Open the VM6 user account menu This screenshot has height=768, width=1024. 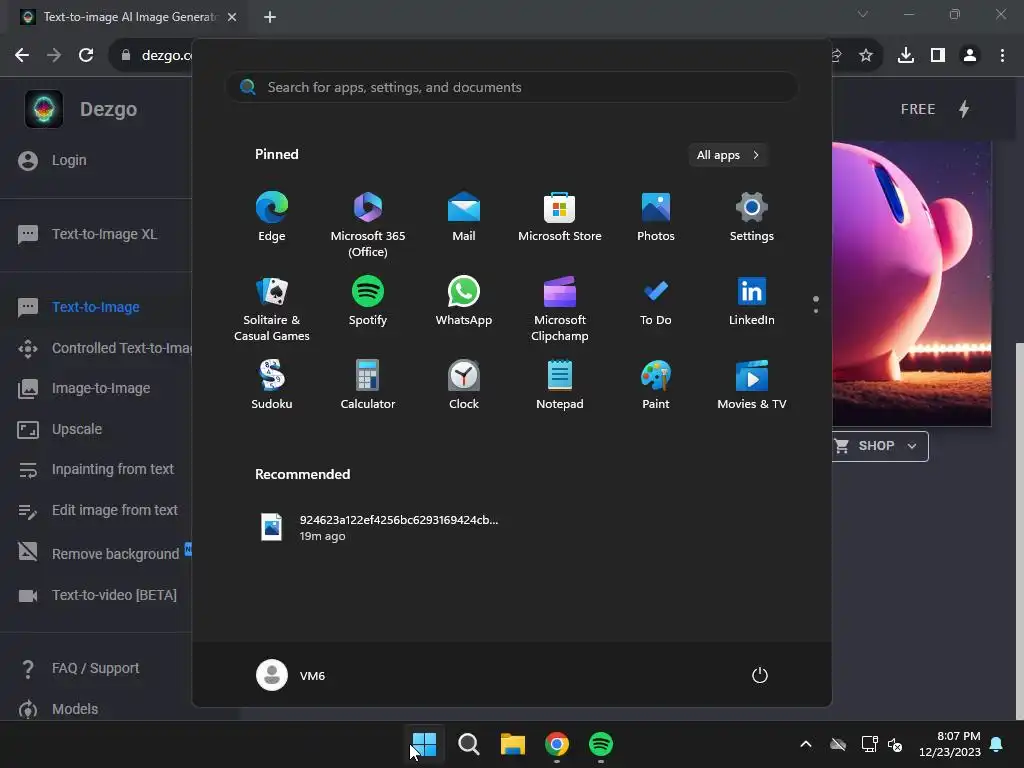coord(291,675)
